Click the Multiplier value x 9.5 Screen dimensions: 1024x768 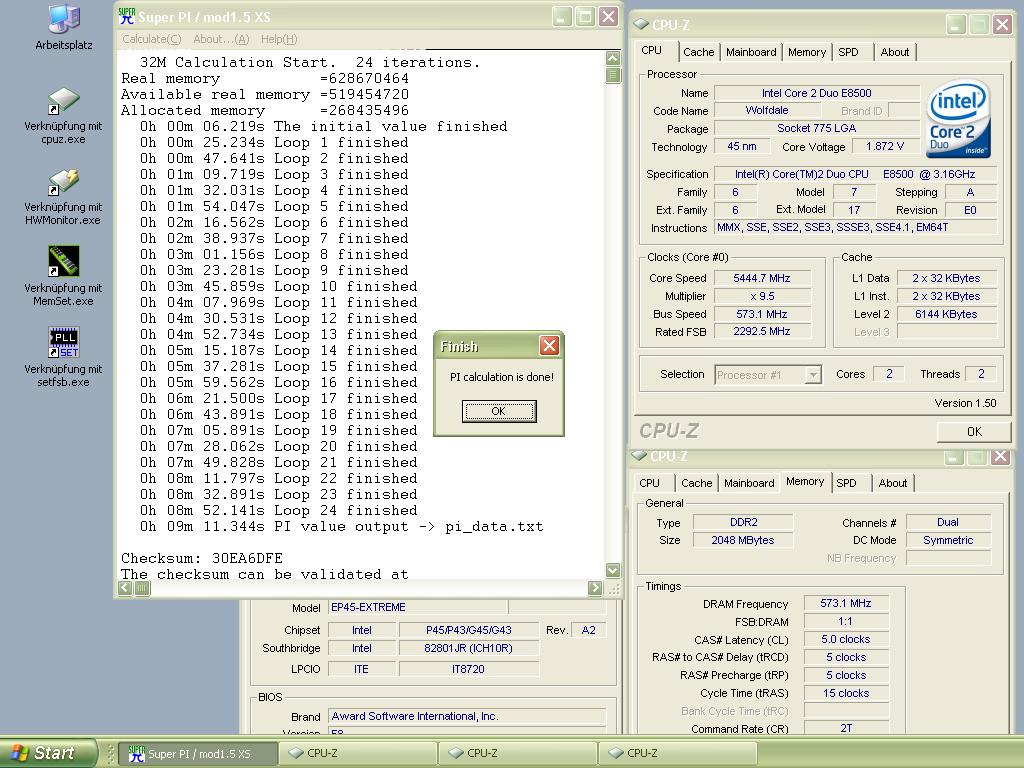click(x=762, y=296)
